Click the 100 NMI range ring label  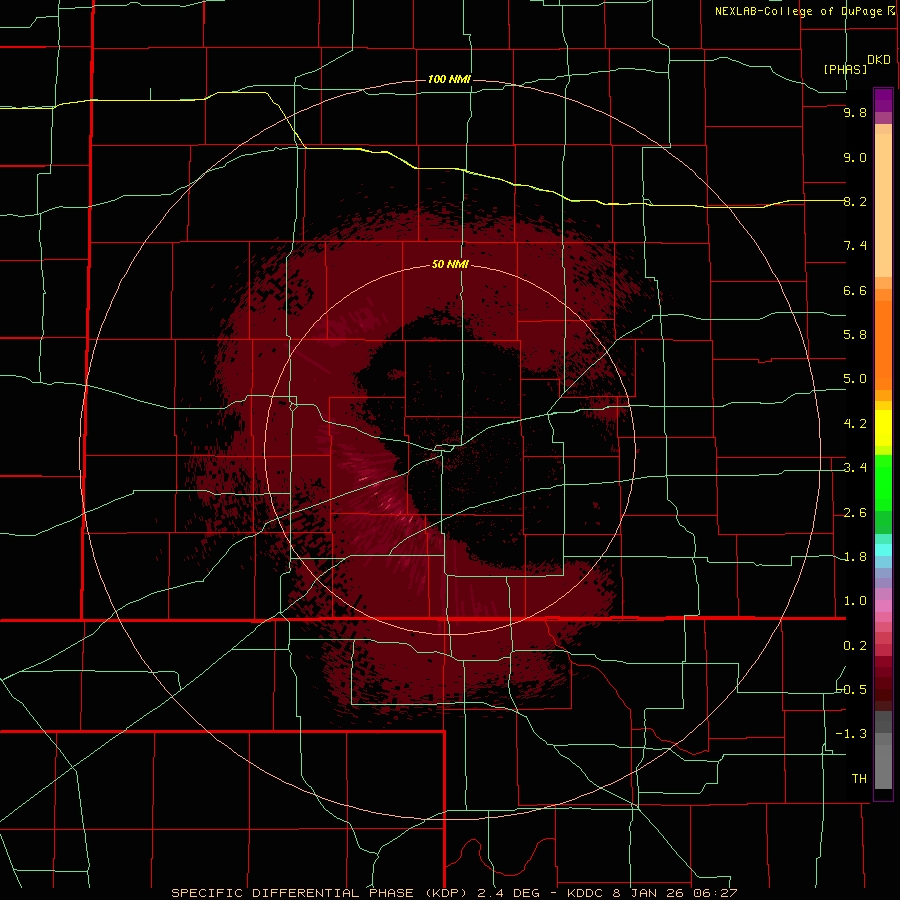tap(449, 79)
